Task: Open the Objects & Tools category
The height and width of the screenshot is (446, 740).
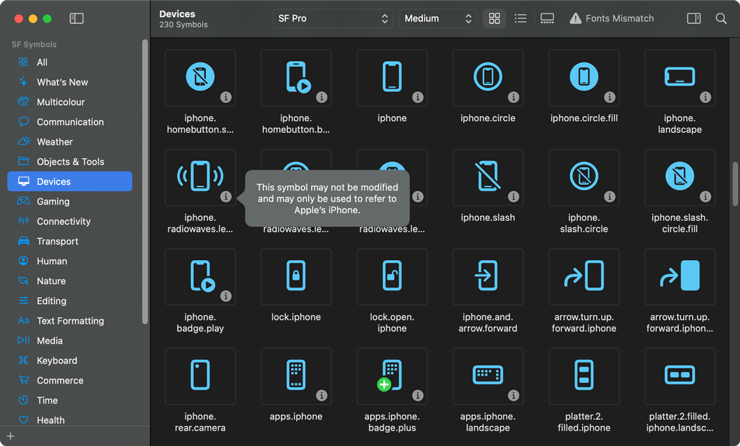Action: 70,161
